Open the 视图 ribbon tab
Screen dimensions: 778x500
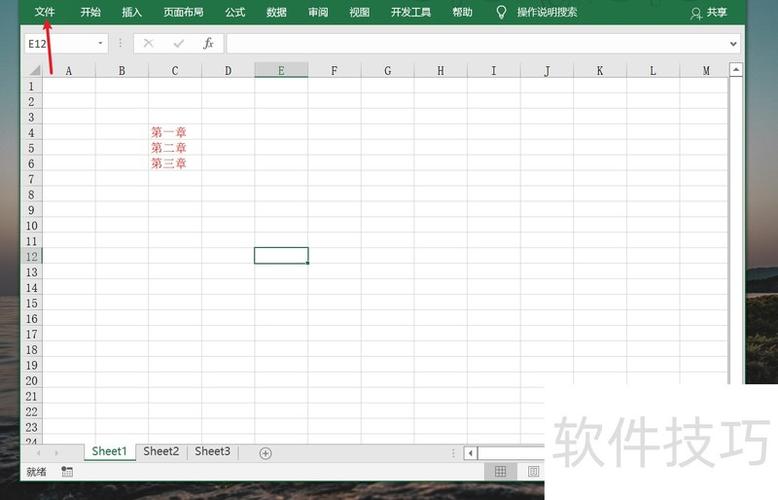click(x=359, y=12)
